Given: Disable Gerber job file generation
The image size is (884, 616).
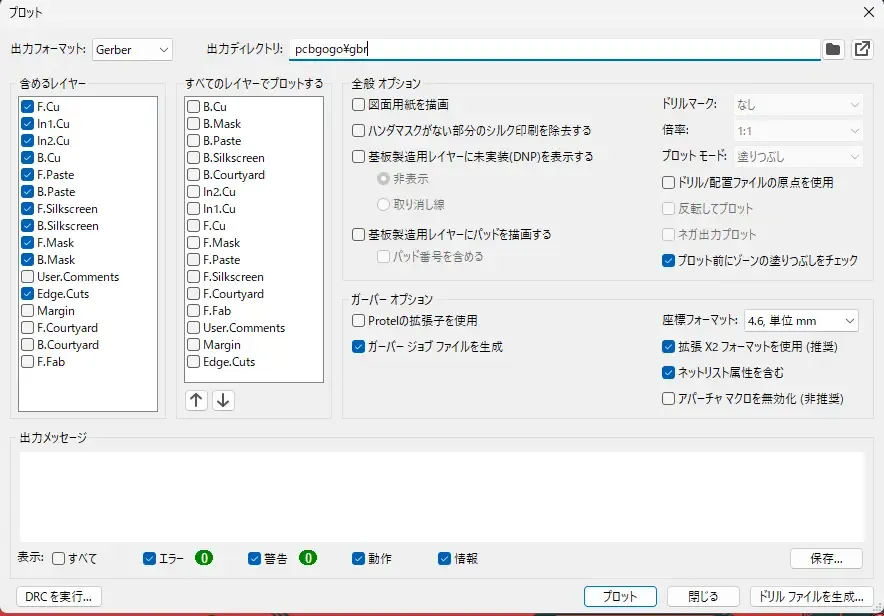Looking at the screenshot, I should click(359, 347).
